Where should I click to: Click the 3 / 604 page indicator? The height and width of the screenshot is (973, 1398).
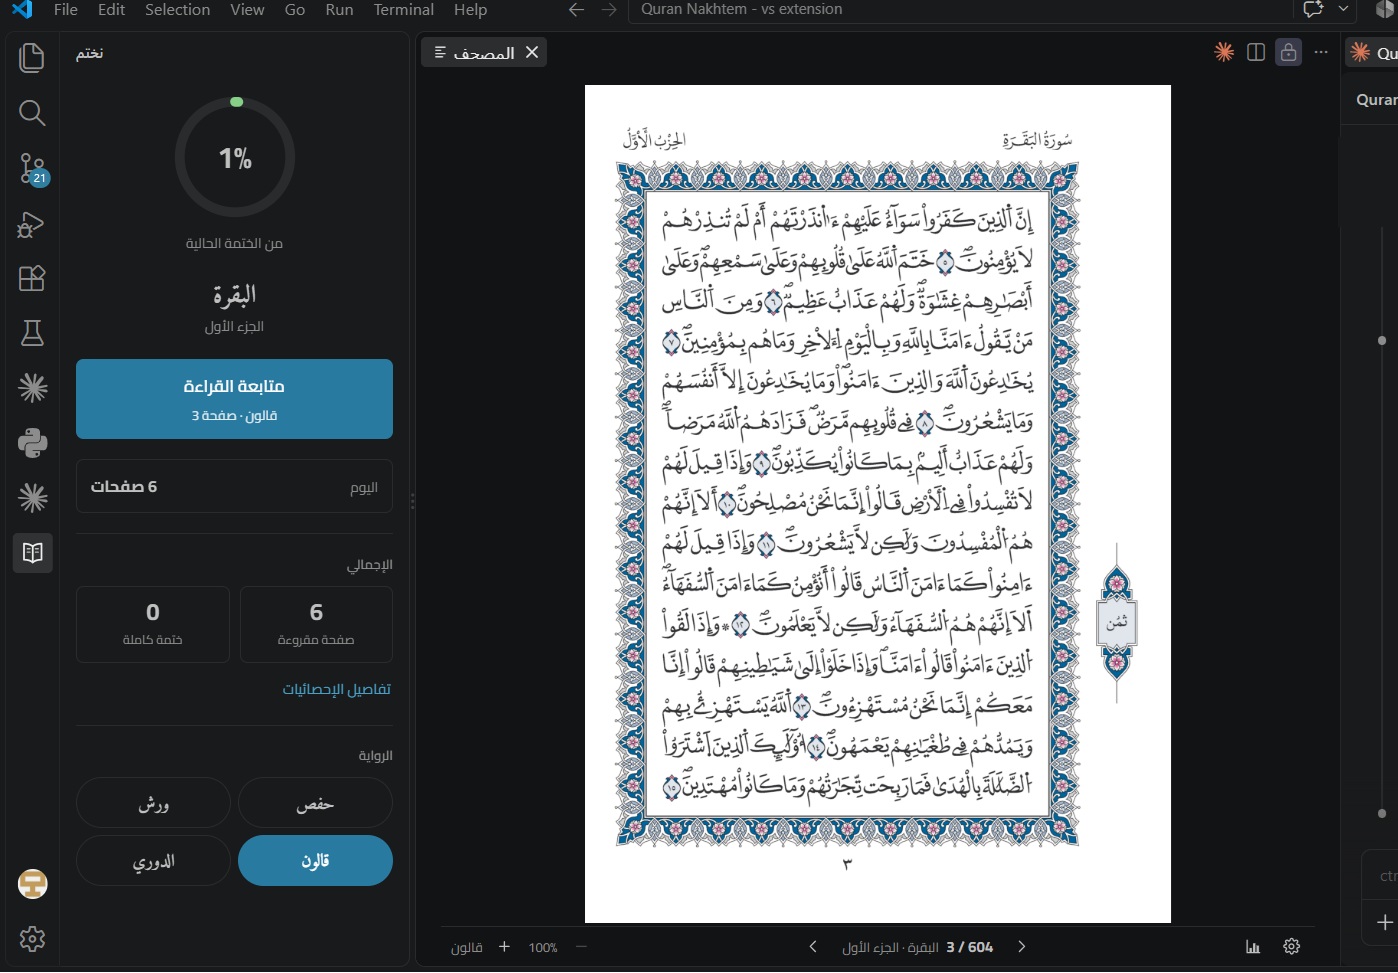969,947
